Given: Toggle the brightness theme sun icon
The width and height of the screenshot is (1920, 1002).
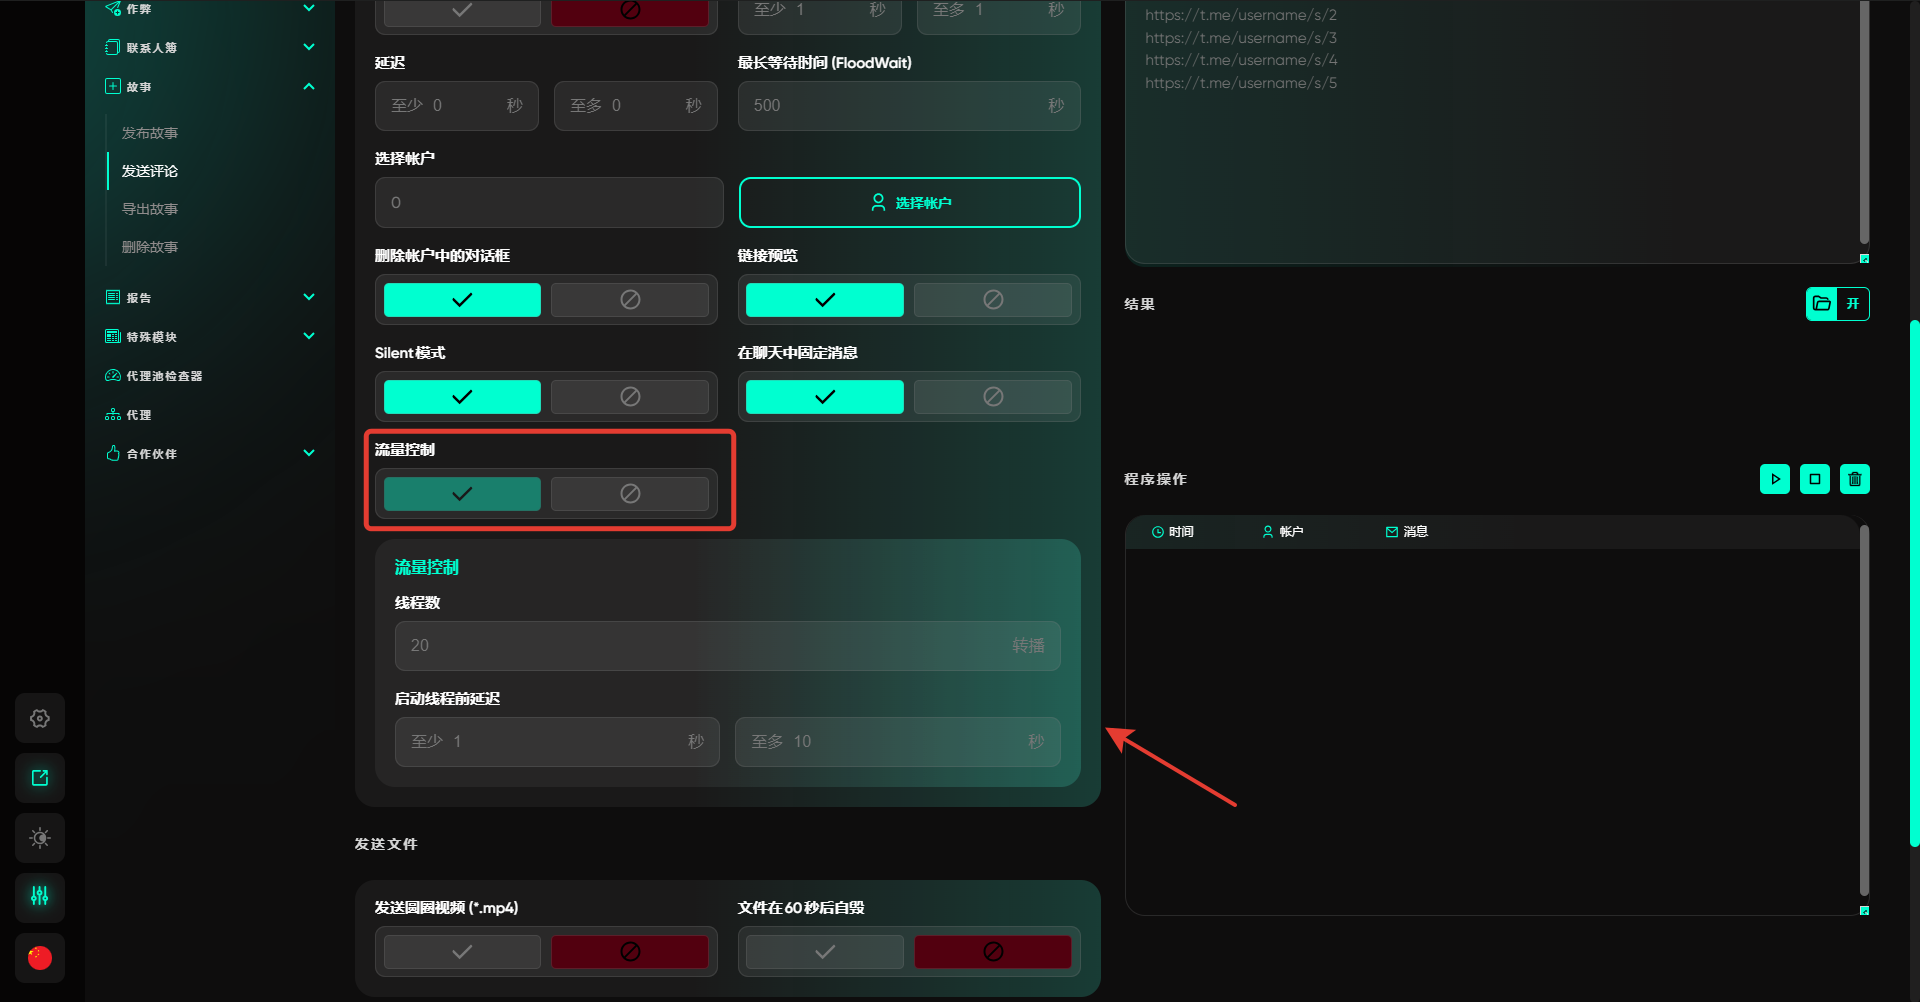Looking at the screenshot, I should pyautogui.click(x=40, y=838).
